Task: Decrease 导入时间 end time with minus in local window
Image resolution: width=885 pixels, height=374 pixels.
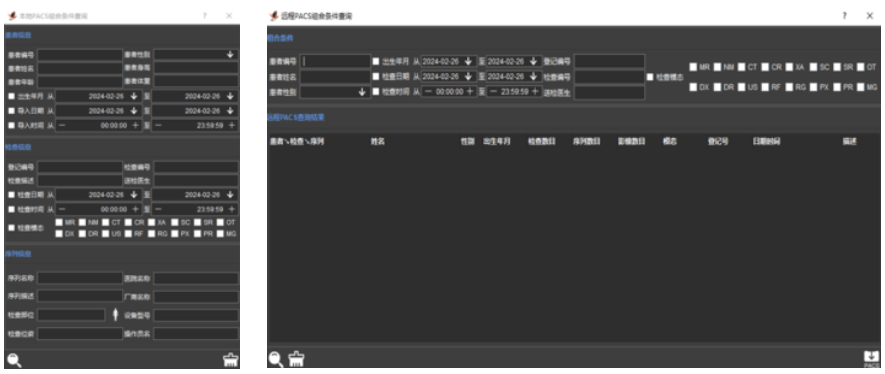Action: 159,126
